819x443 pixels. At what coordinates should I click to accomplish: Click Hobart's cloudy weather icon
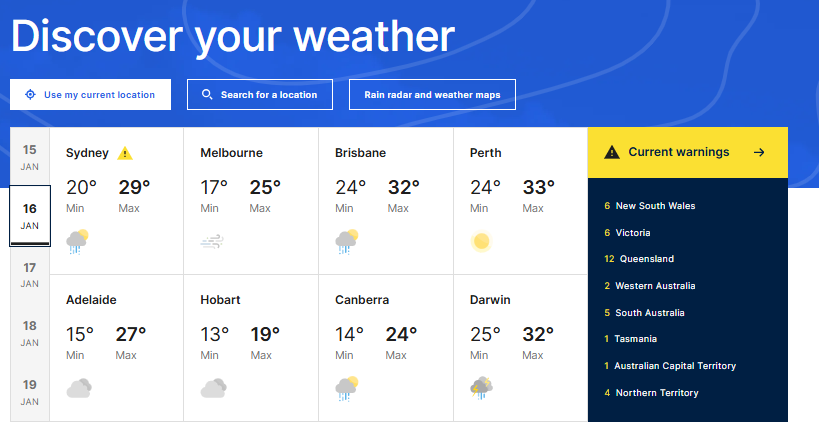click(x=213, y=388)
